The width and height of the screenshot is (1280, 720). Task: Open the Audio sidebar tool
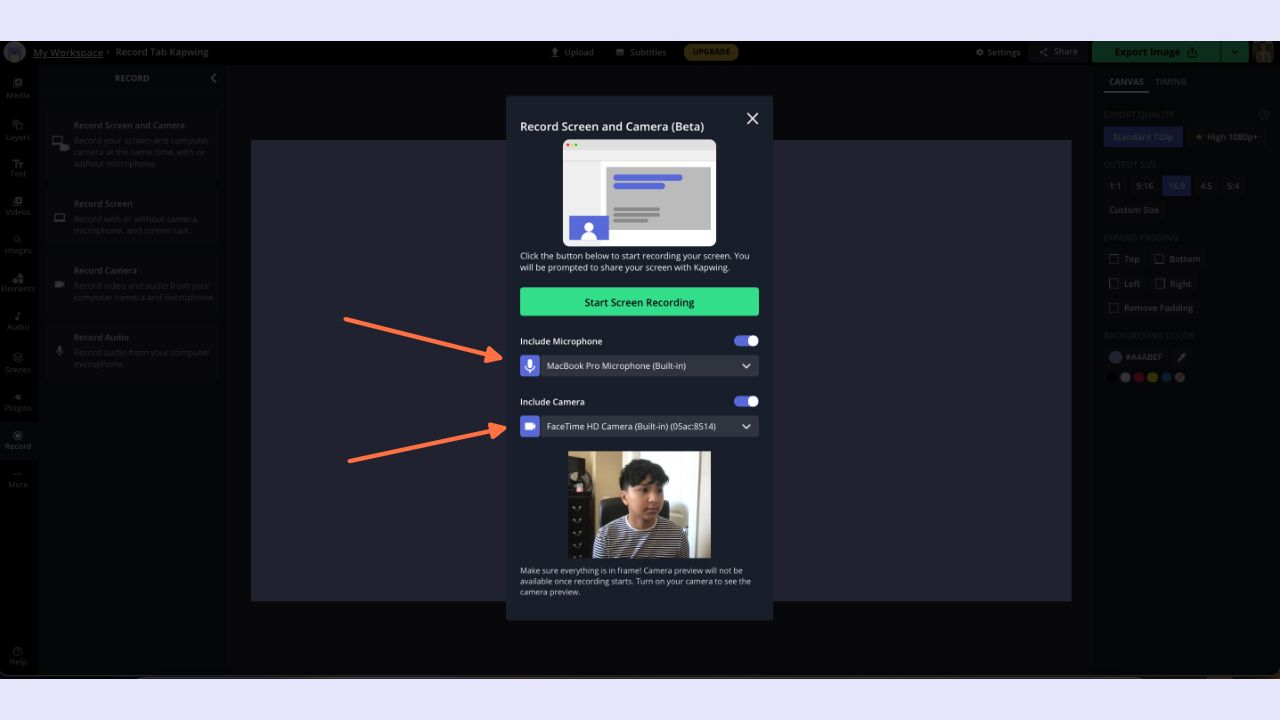[18, 320]
